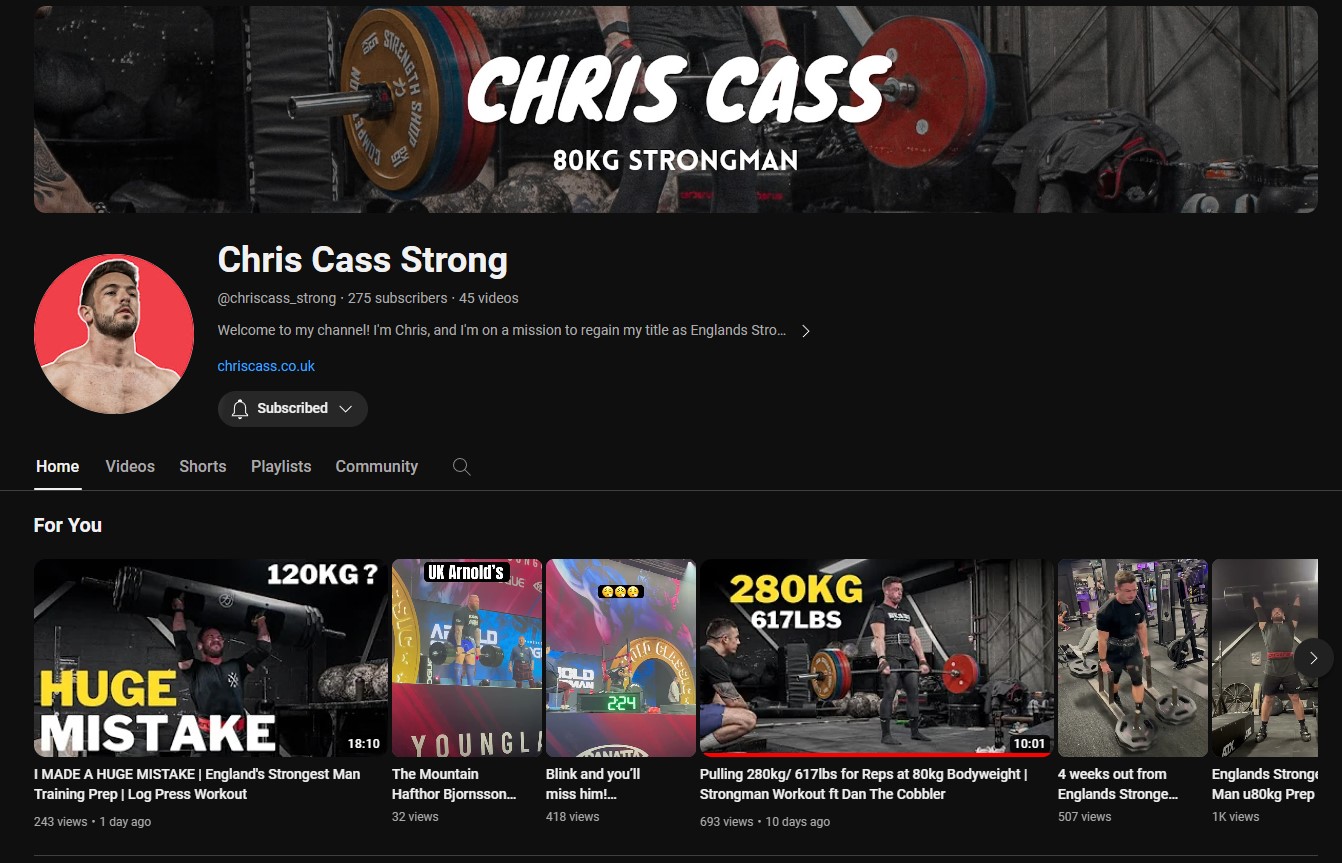Open the Blink and you'll miss him short
Screen dimensions: 1342x863
tap(621, 657)
